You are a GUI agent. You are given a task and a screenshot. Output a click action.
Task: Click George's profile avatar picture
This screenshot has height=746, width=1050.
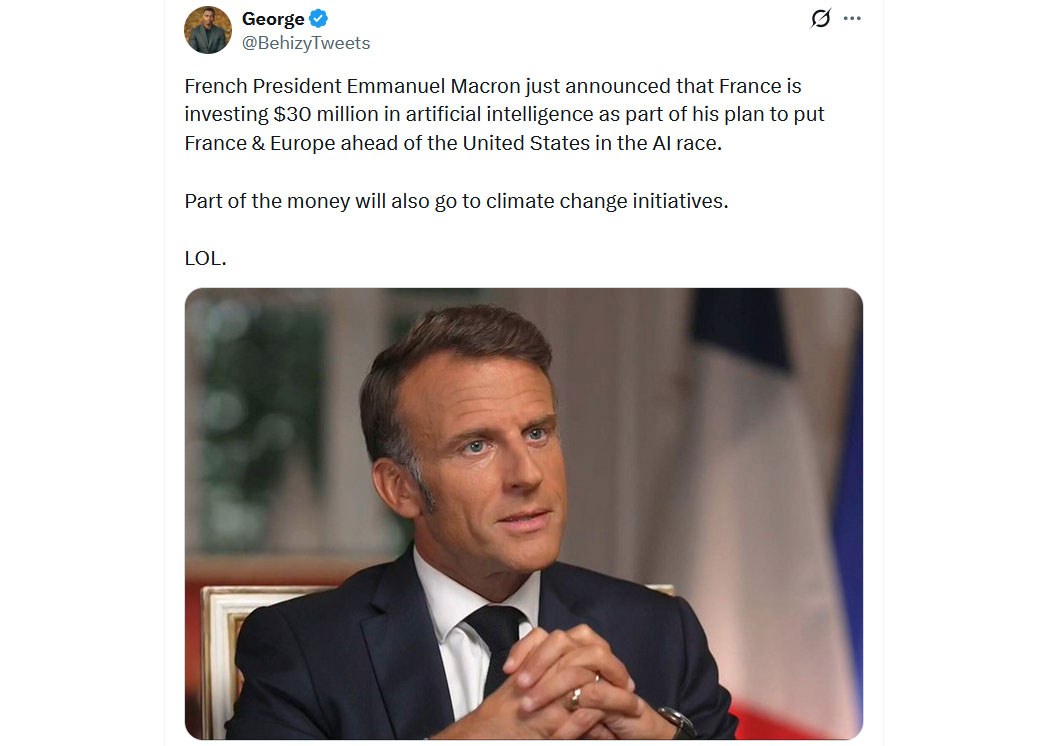[x=208, y=30]
